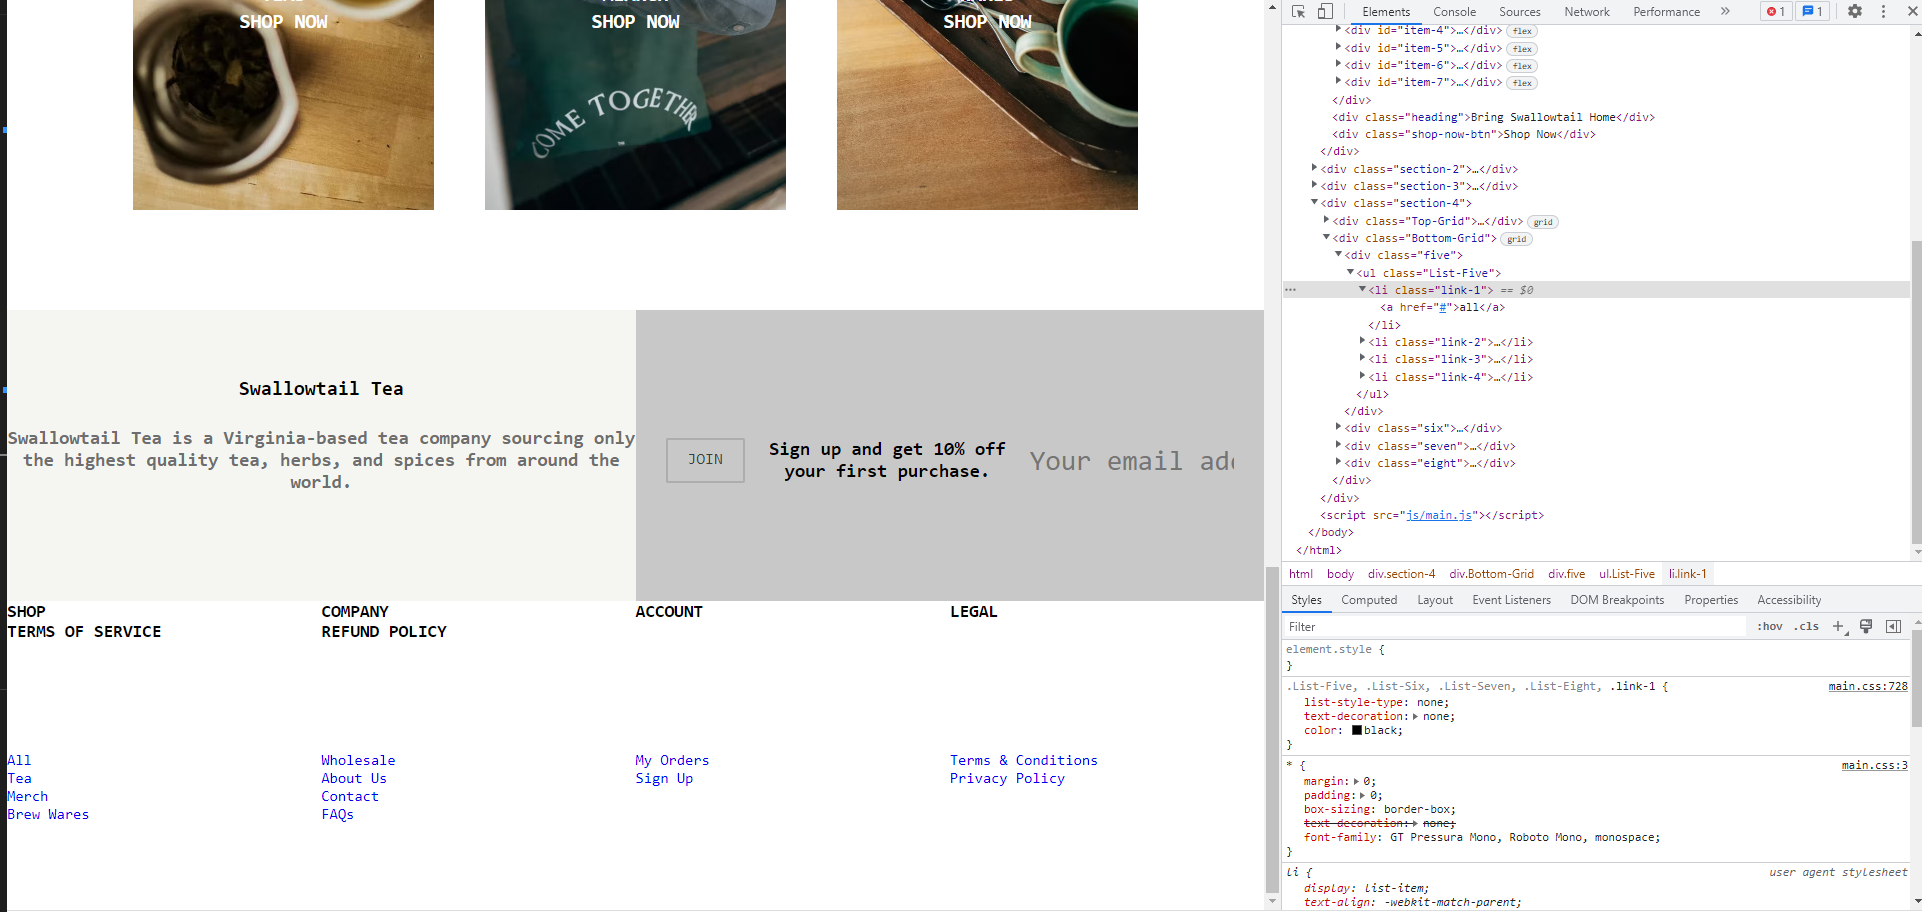
Task: Collapse the section-4 div node
Action: pyautogui.click(x=1314, y=203)
